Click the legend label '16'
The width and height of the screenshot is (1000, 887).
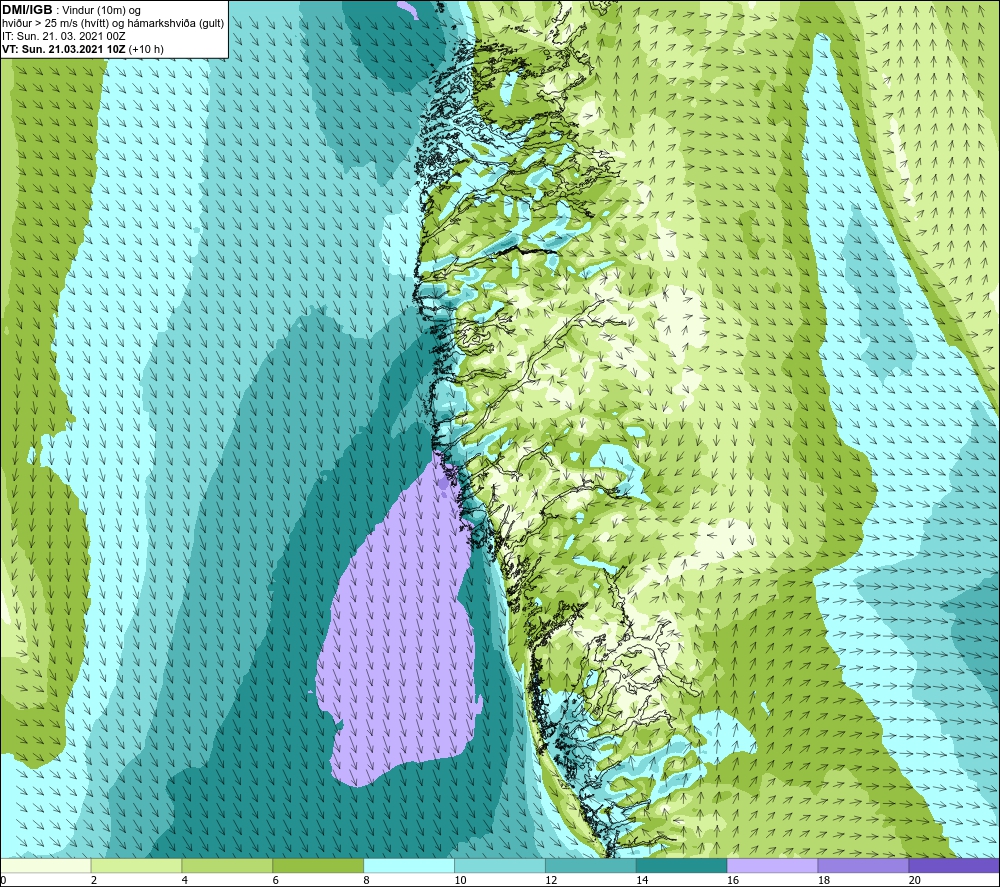coord(733,880)
